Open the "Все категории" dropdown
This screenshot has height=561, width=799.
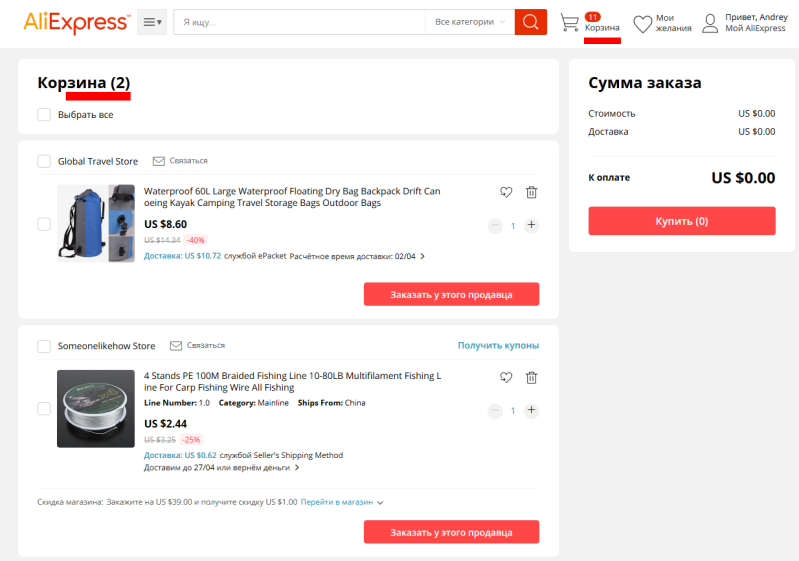pos(469,22)
